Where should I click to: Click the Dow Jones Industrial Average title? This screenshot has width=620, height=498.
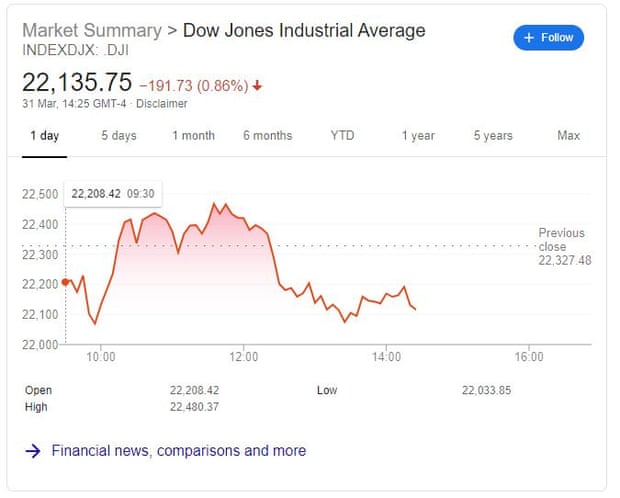click(x=304, y=30)
